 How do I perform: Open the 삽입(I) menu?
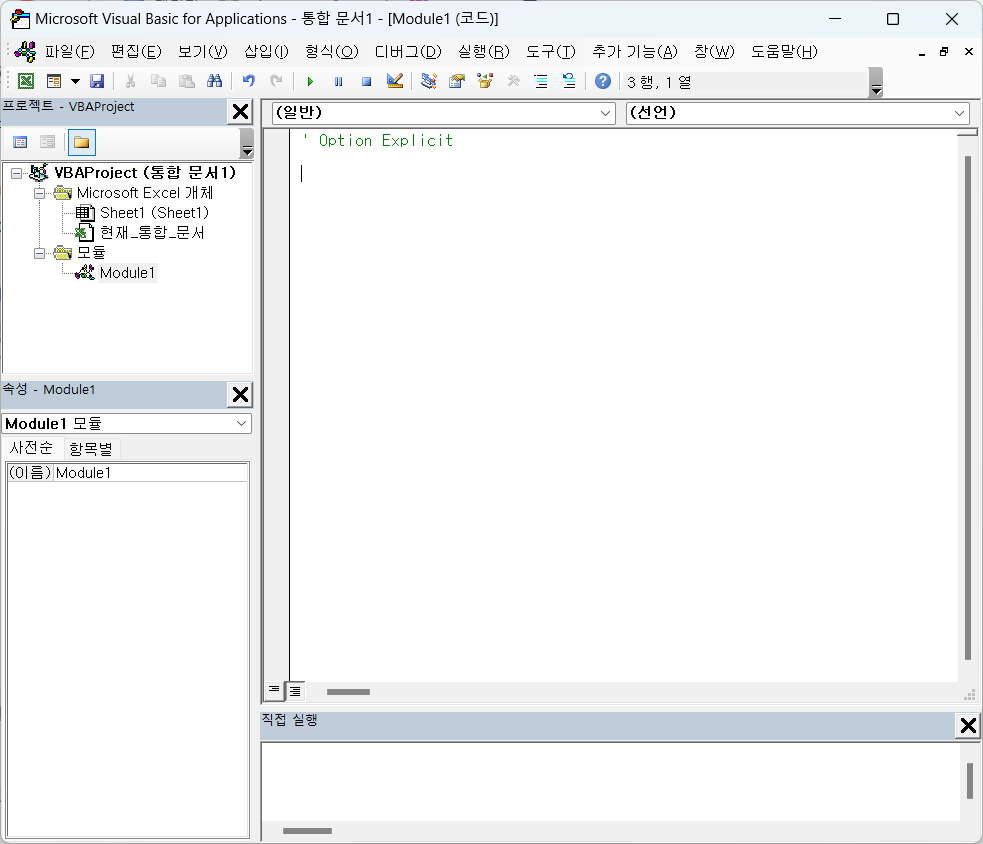pyautogui.click(x=266, y=51)
